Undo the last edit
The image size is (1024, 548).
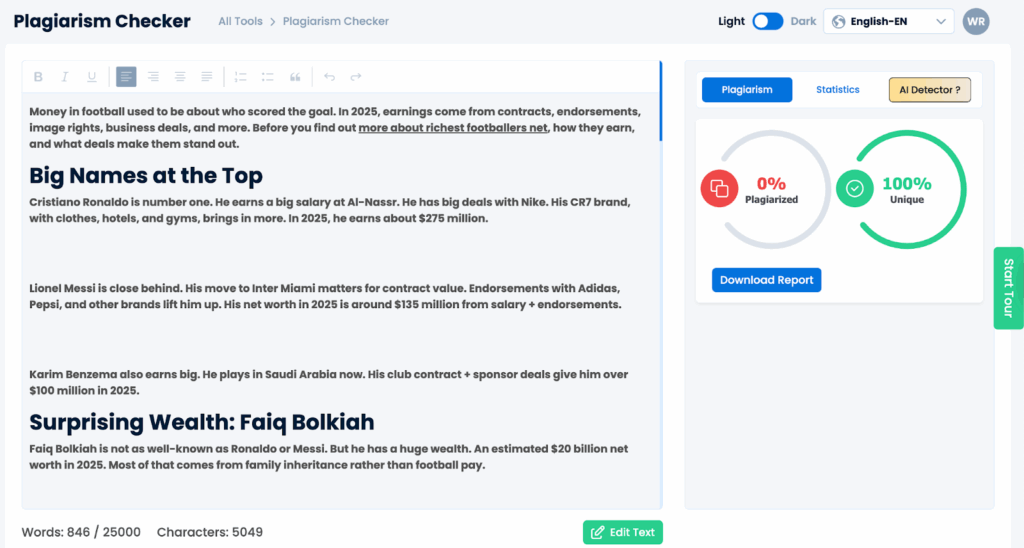329,77
